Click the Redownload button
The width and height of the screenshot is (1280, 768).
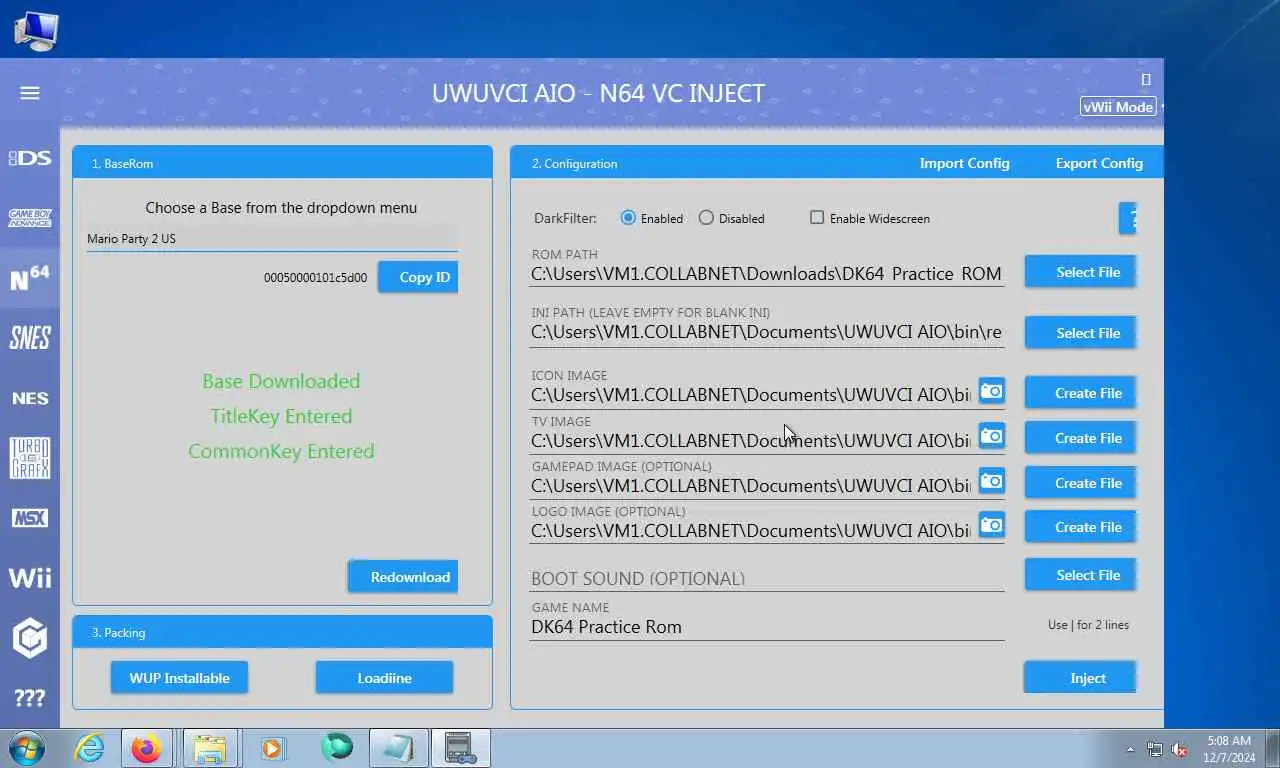point(403,577)
